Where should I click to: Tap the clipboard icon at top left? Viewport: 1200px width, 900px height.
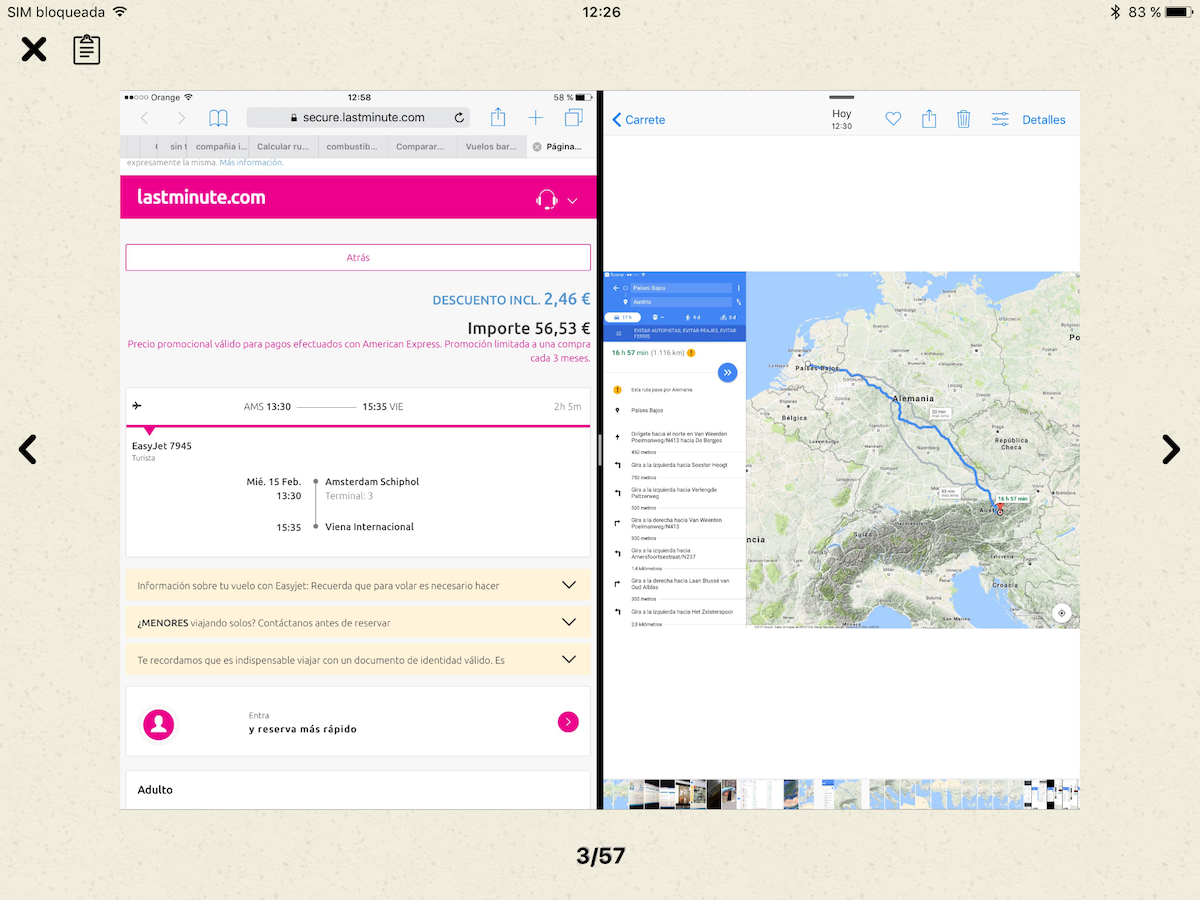[x=87, y=50]
